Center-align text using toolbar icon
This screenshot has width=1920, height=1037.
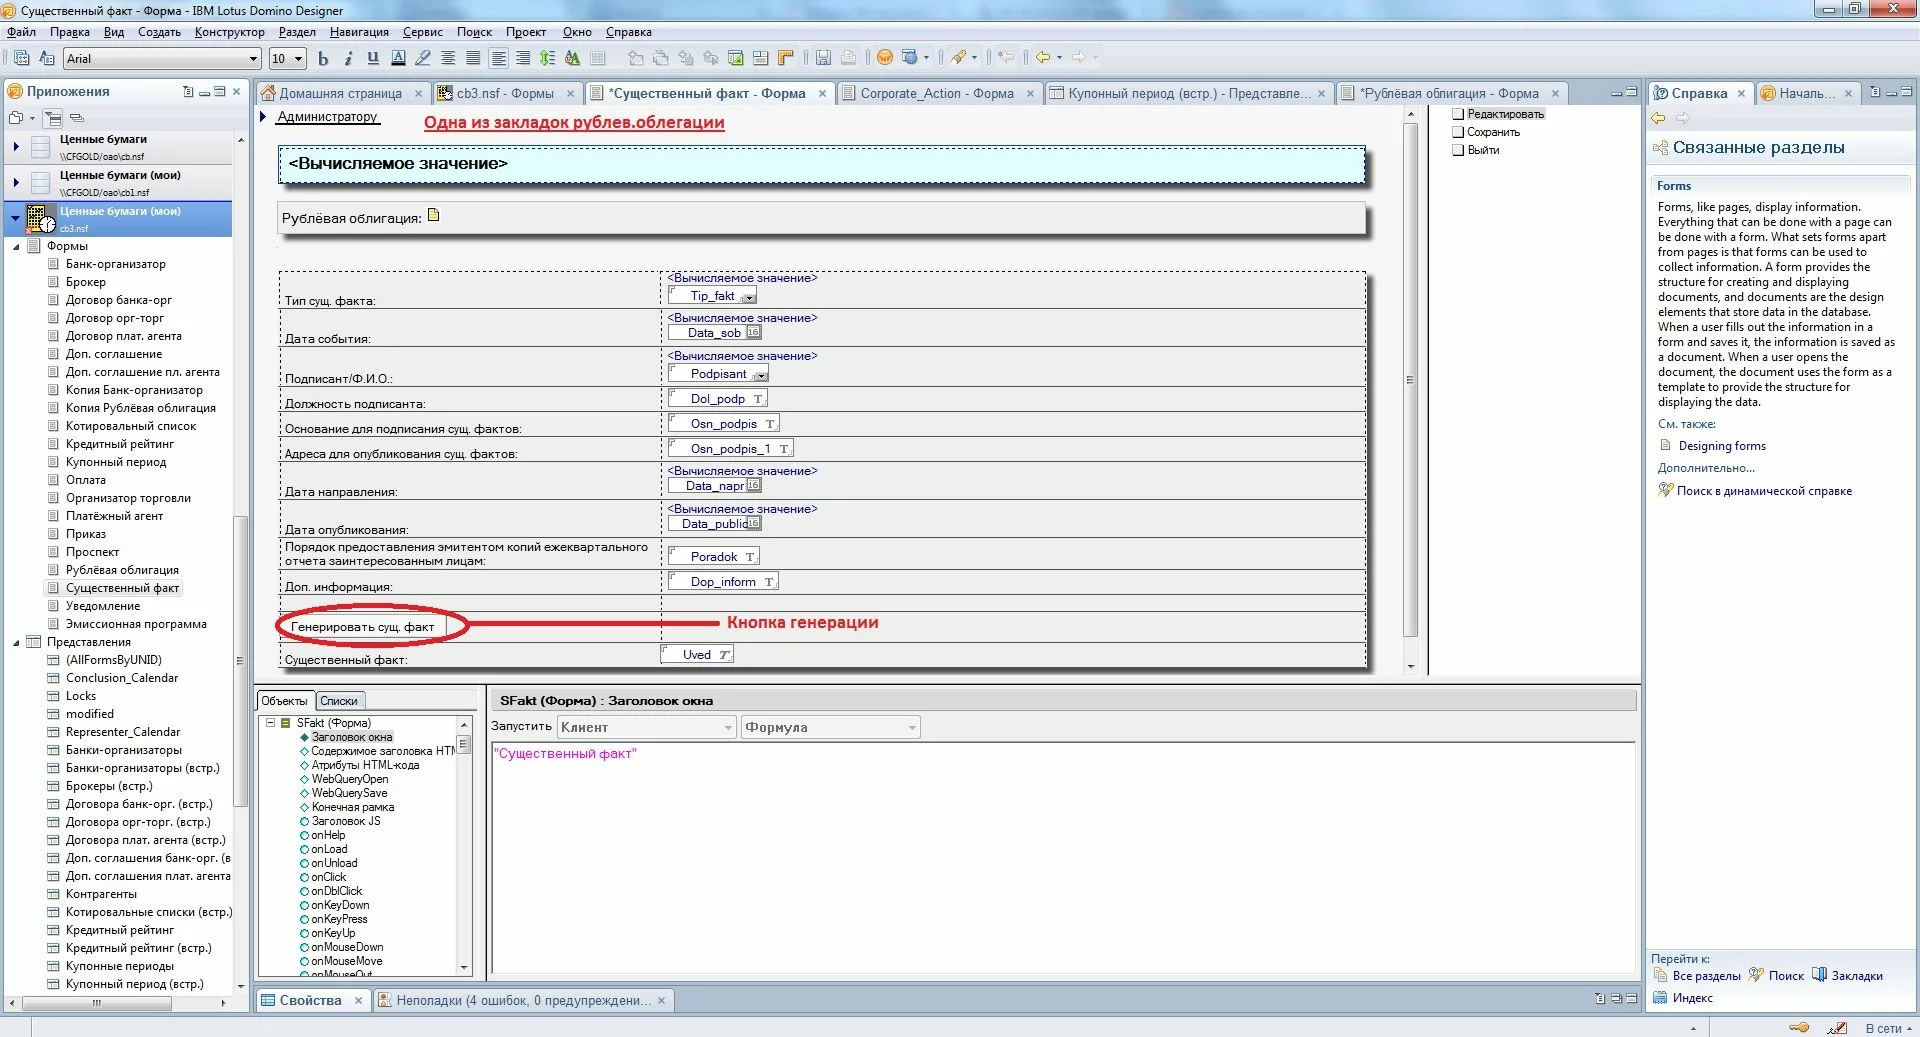pyautogui.click(x=448, y=59)
